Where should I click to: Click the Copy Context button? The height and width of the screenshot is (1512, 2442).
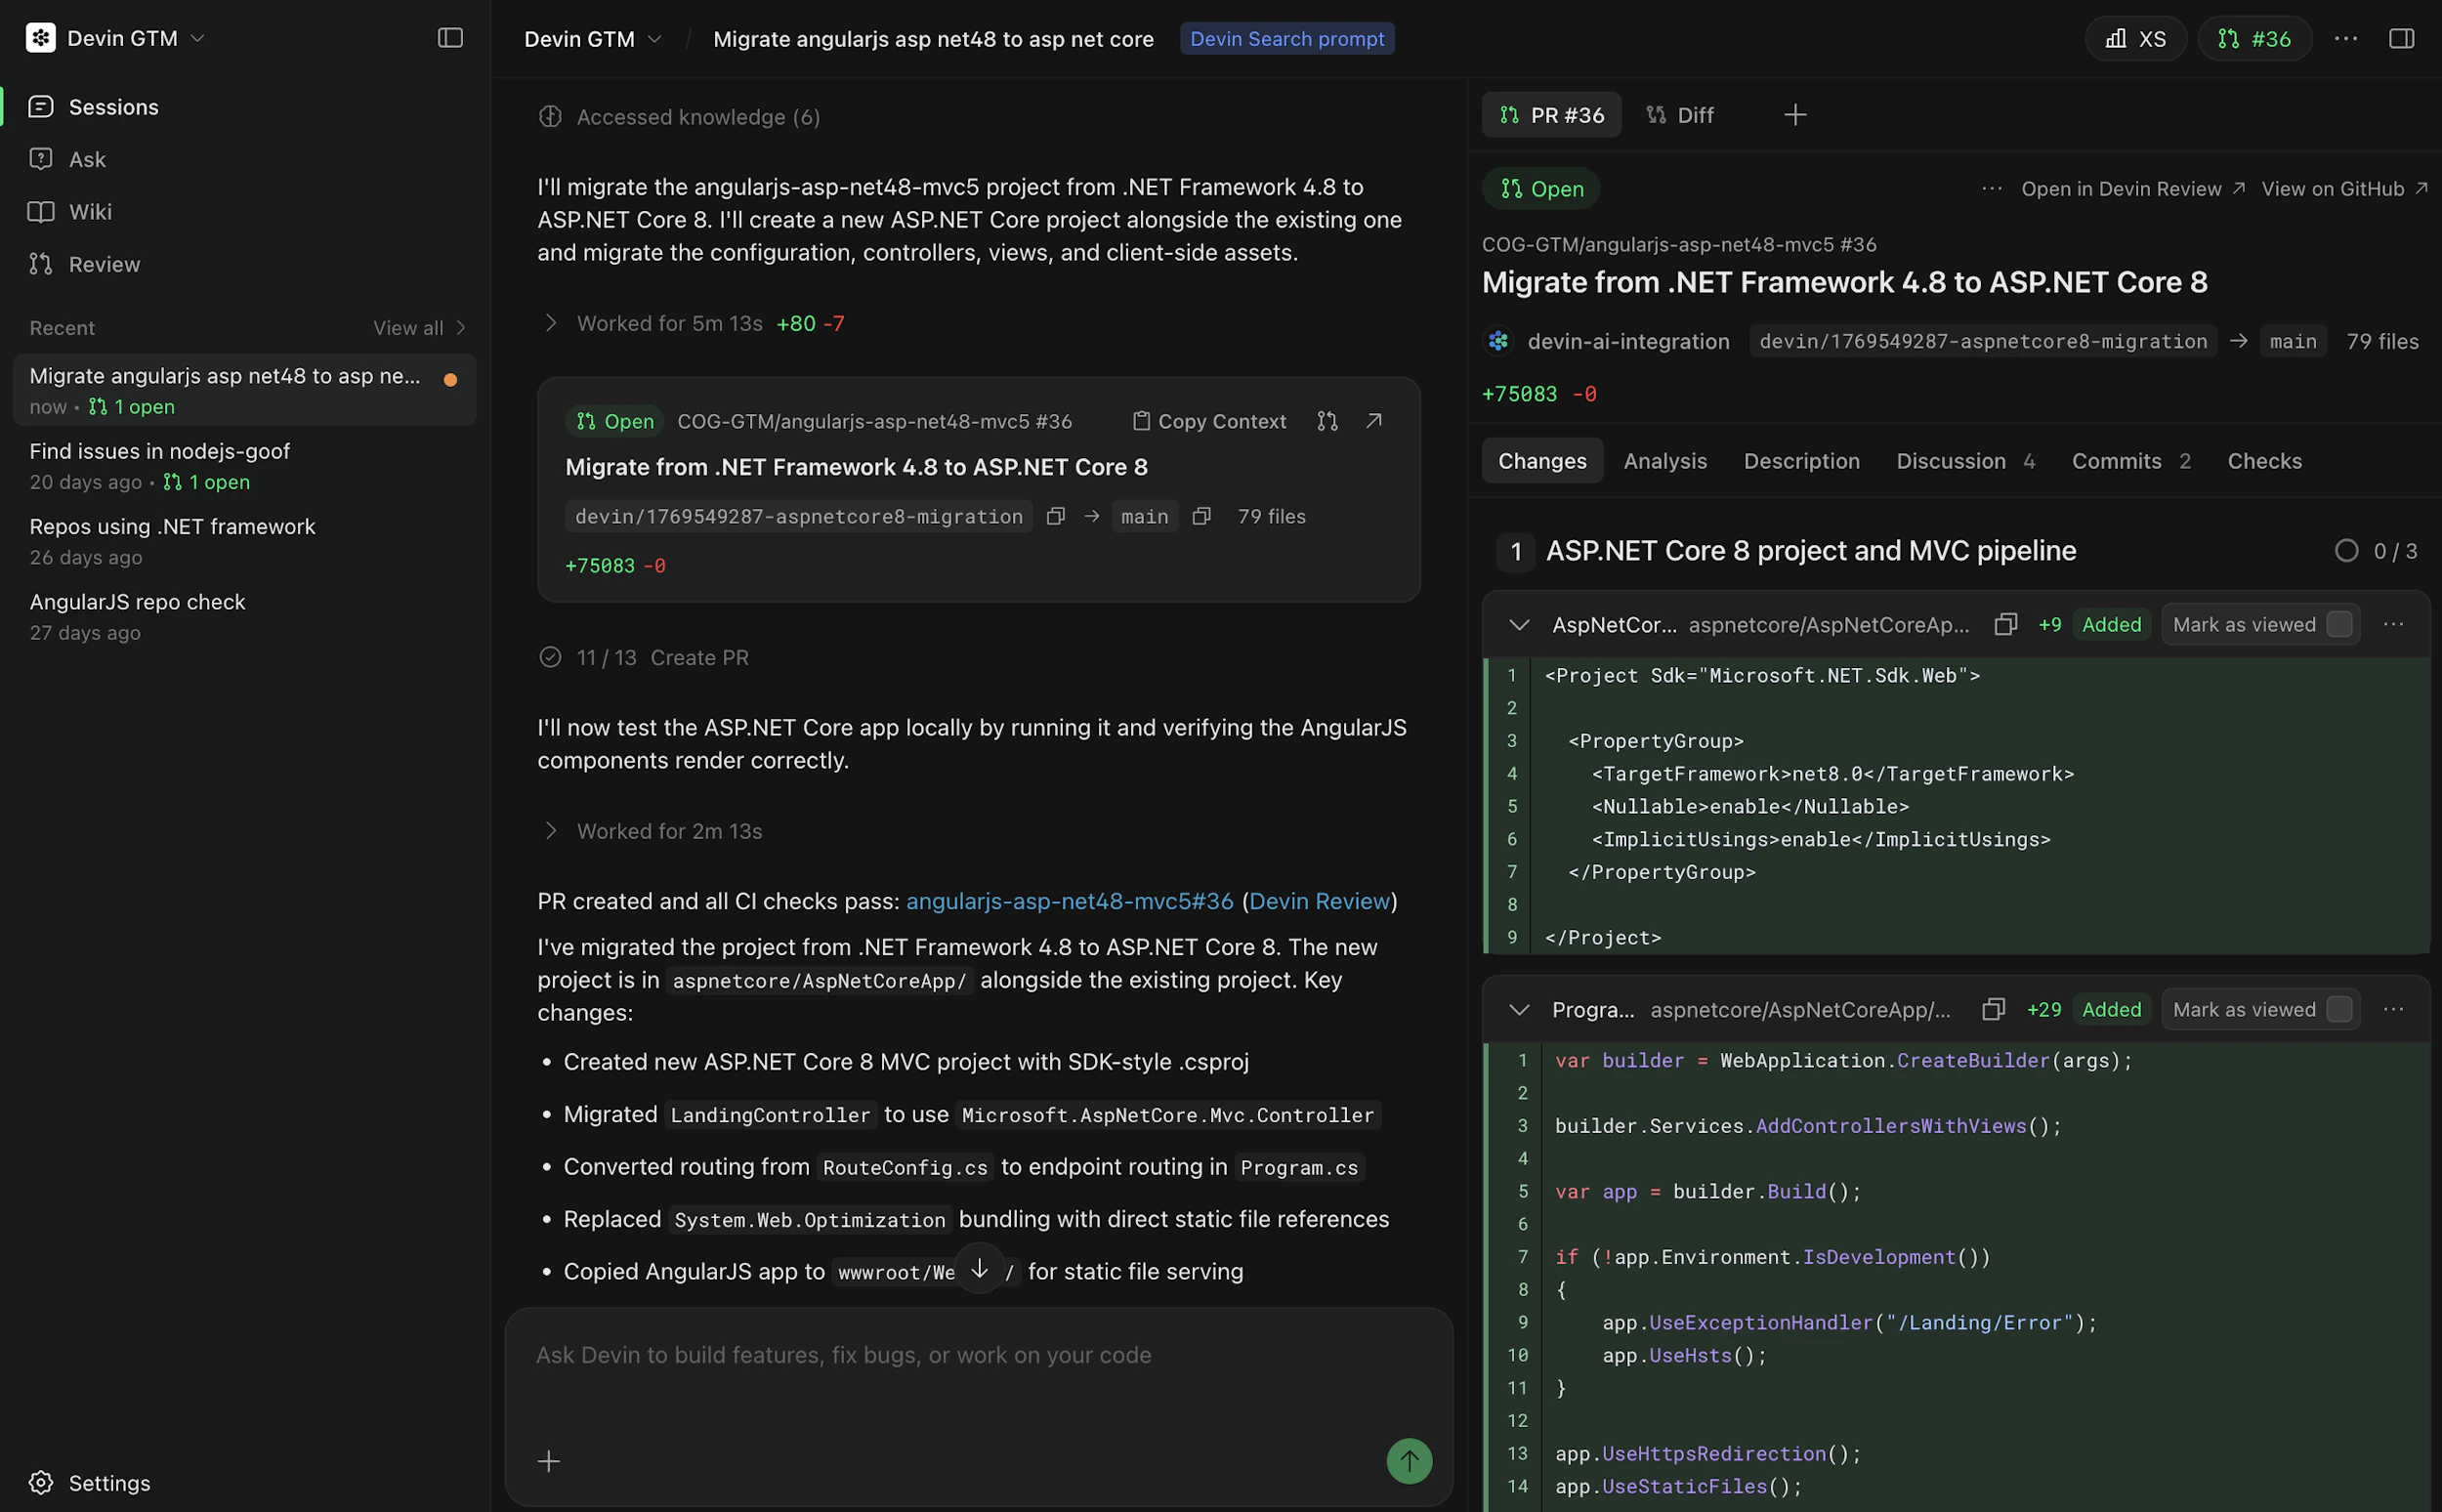point(1209,421)
